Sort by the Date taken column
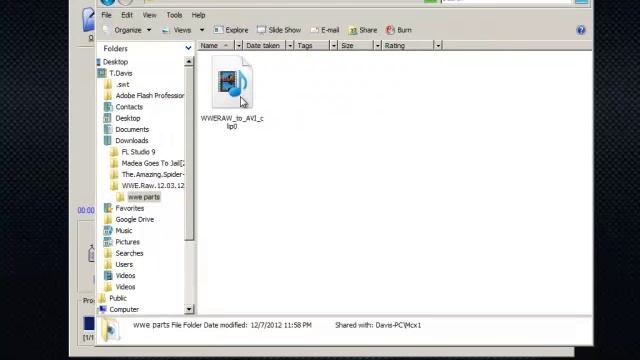640x360 pixels. tap(264, 45)
